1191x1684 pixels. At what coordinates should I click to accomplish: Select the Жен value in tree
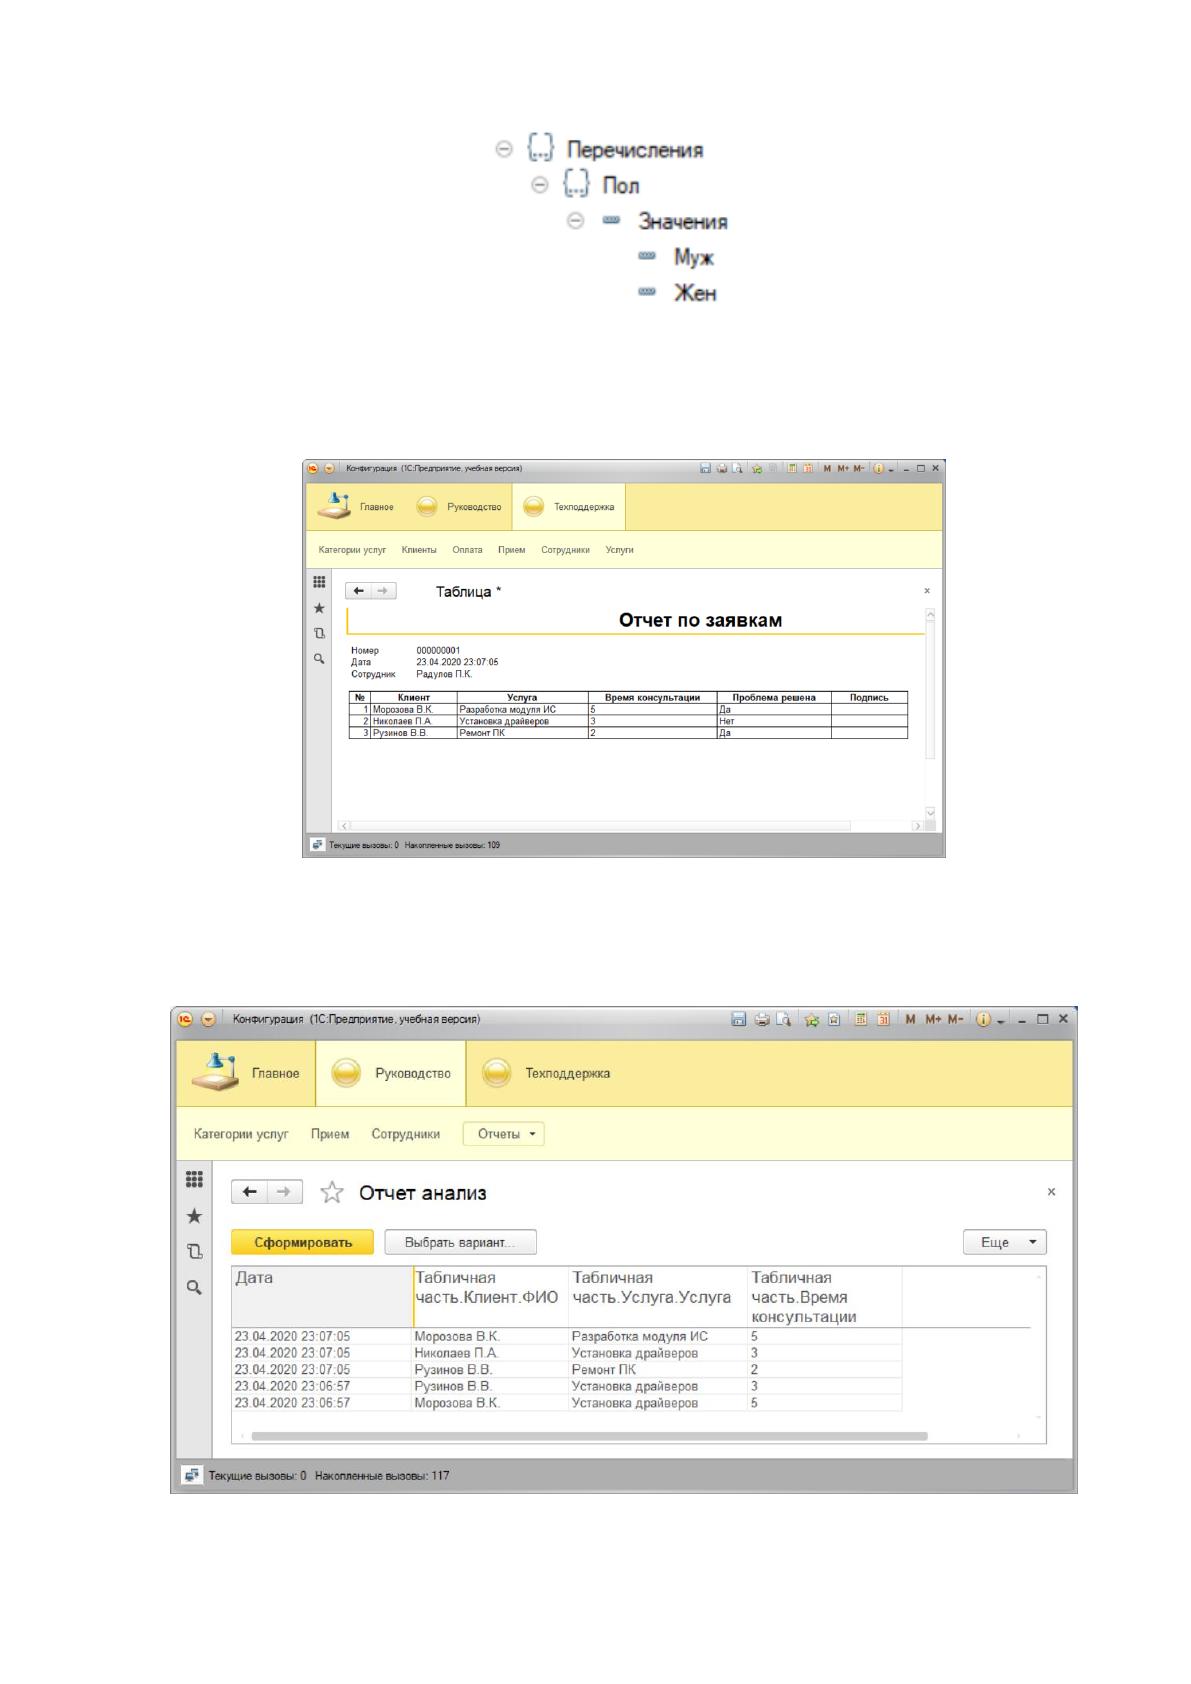pos(695,293)
